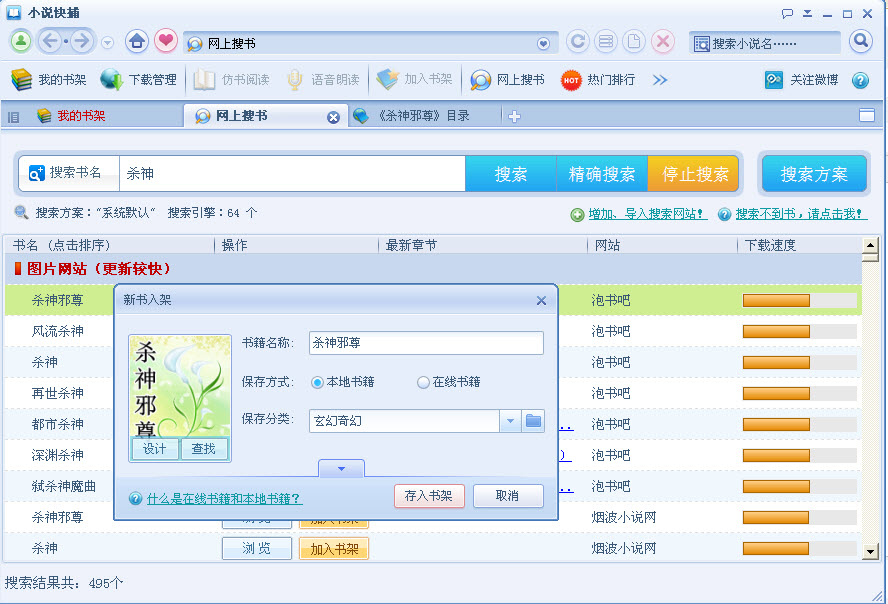The height and width of the screenshot is (604, 888).
Task: Click 网上搜书 toolbar button
Action: click(507, 80)
